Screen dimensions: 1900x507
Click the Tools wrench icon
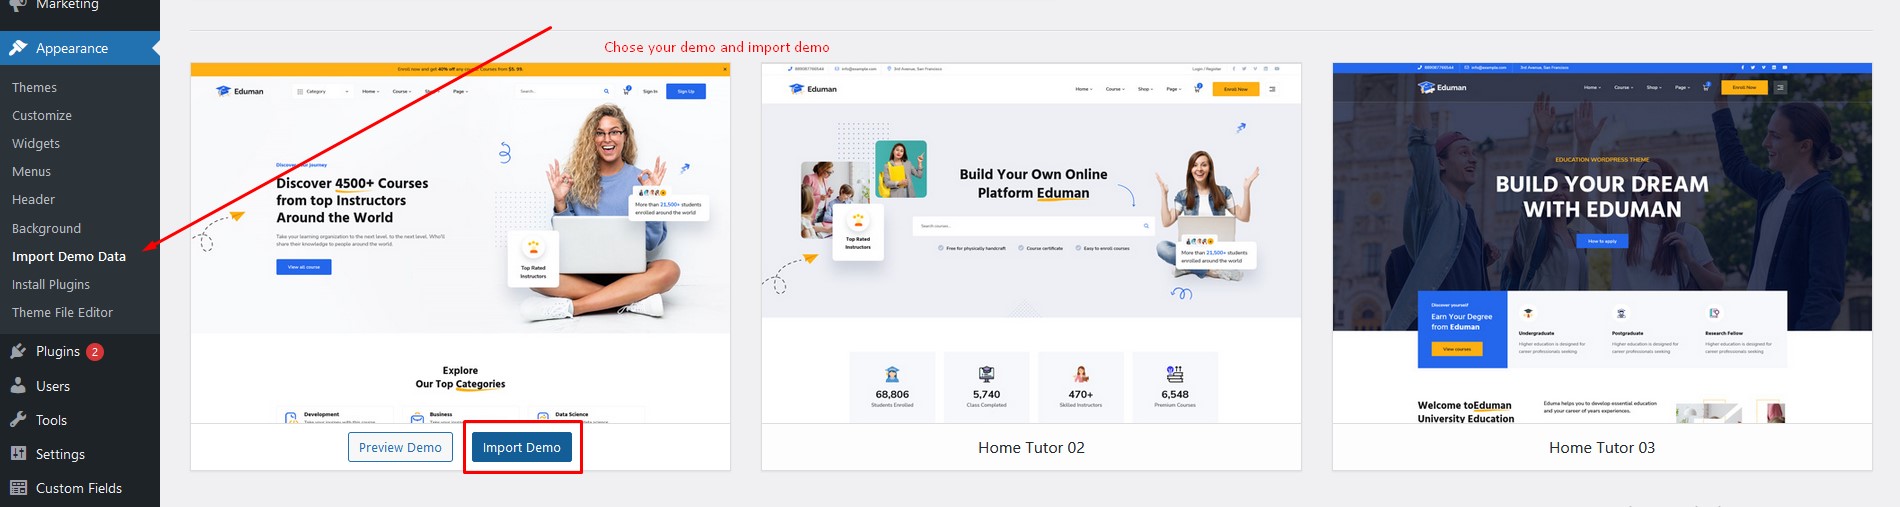(18, 420)
